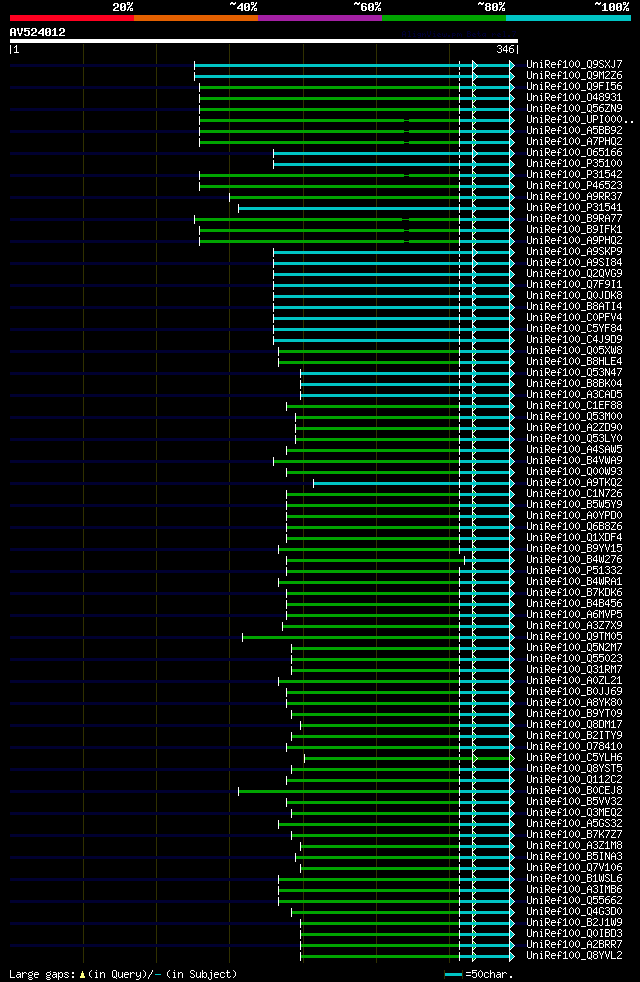Open hit UniRef100_Q9M2Z6
The image size is (640, 982).
574,76
